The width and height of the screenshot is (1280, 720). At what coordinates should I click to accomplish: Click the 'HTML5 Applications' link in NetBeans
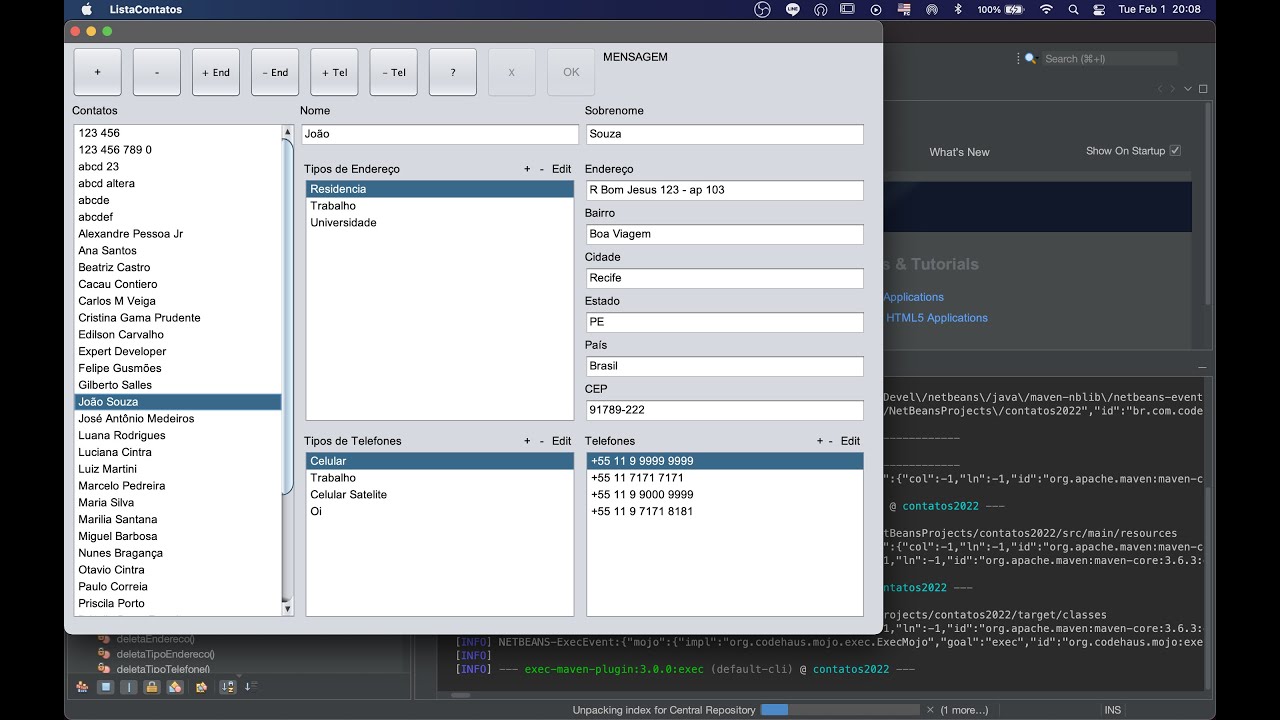pyautogui.click(x=937, y=318)
